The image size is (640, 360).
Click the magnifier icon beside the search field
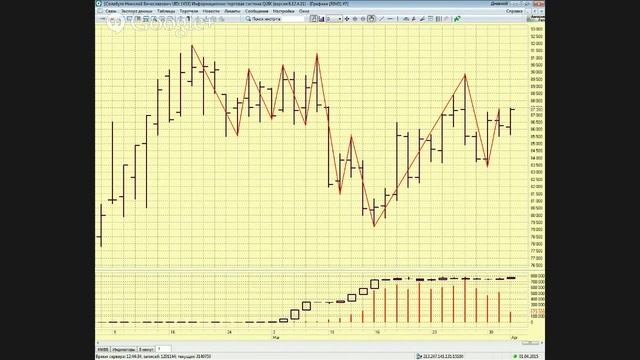[248, 19]
